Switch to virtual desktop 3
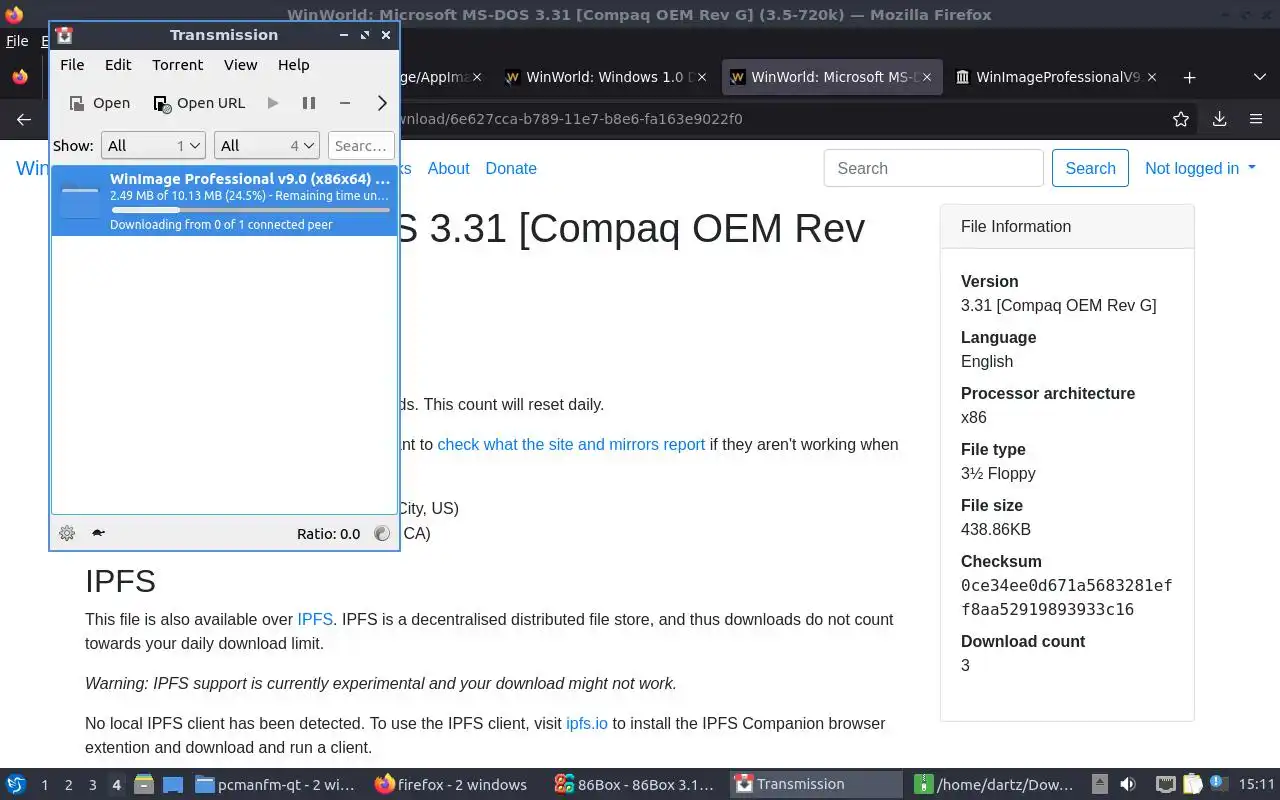Viewport: 1280px width, 800px height. coord(92,785)
